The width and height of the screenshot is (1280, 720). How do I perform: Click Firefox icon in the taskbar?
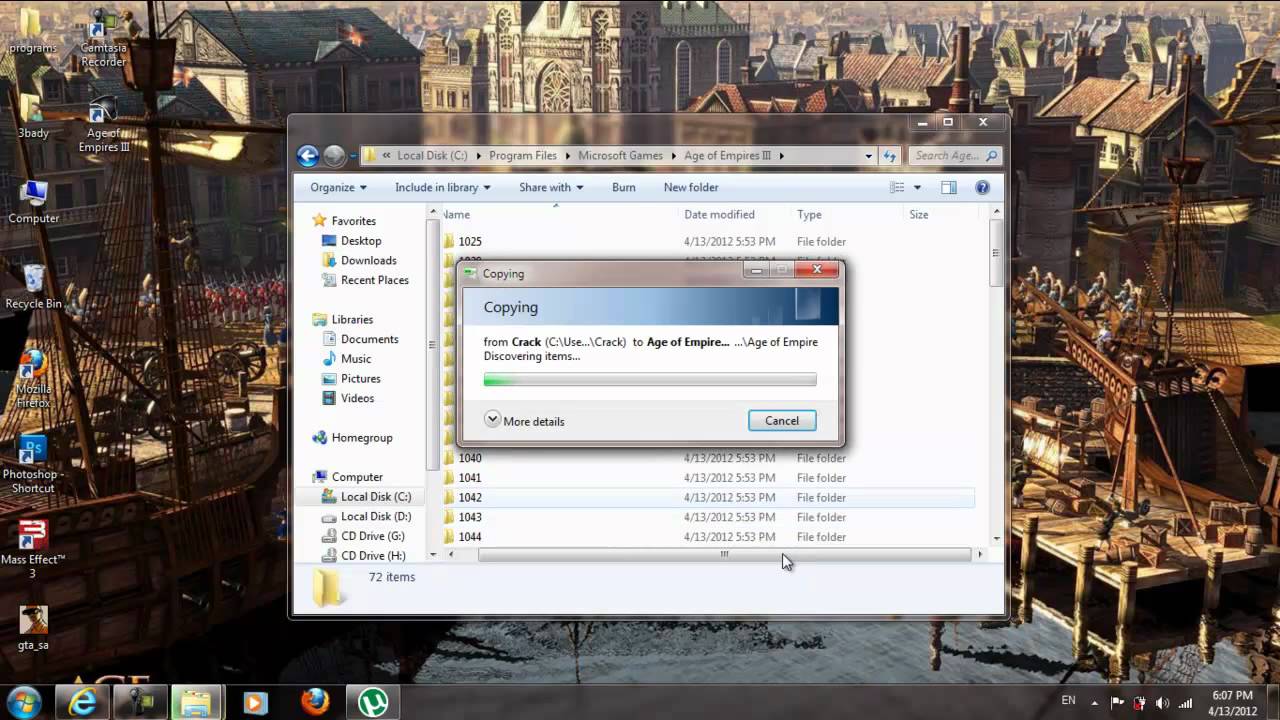[315, 702]
